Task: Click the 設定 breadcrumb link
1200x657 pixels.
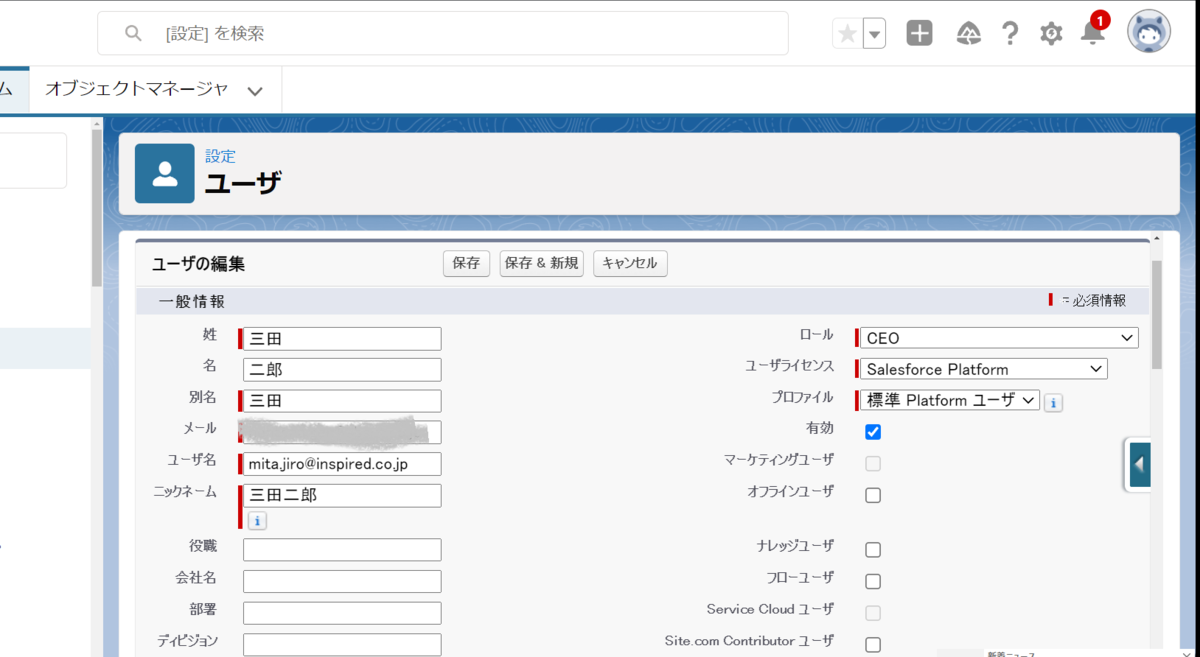Action: [221, 156]
